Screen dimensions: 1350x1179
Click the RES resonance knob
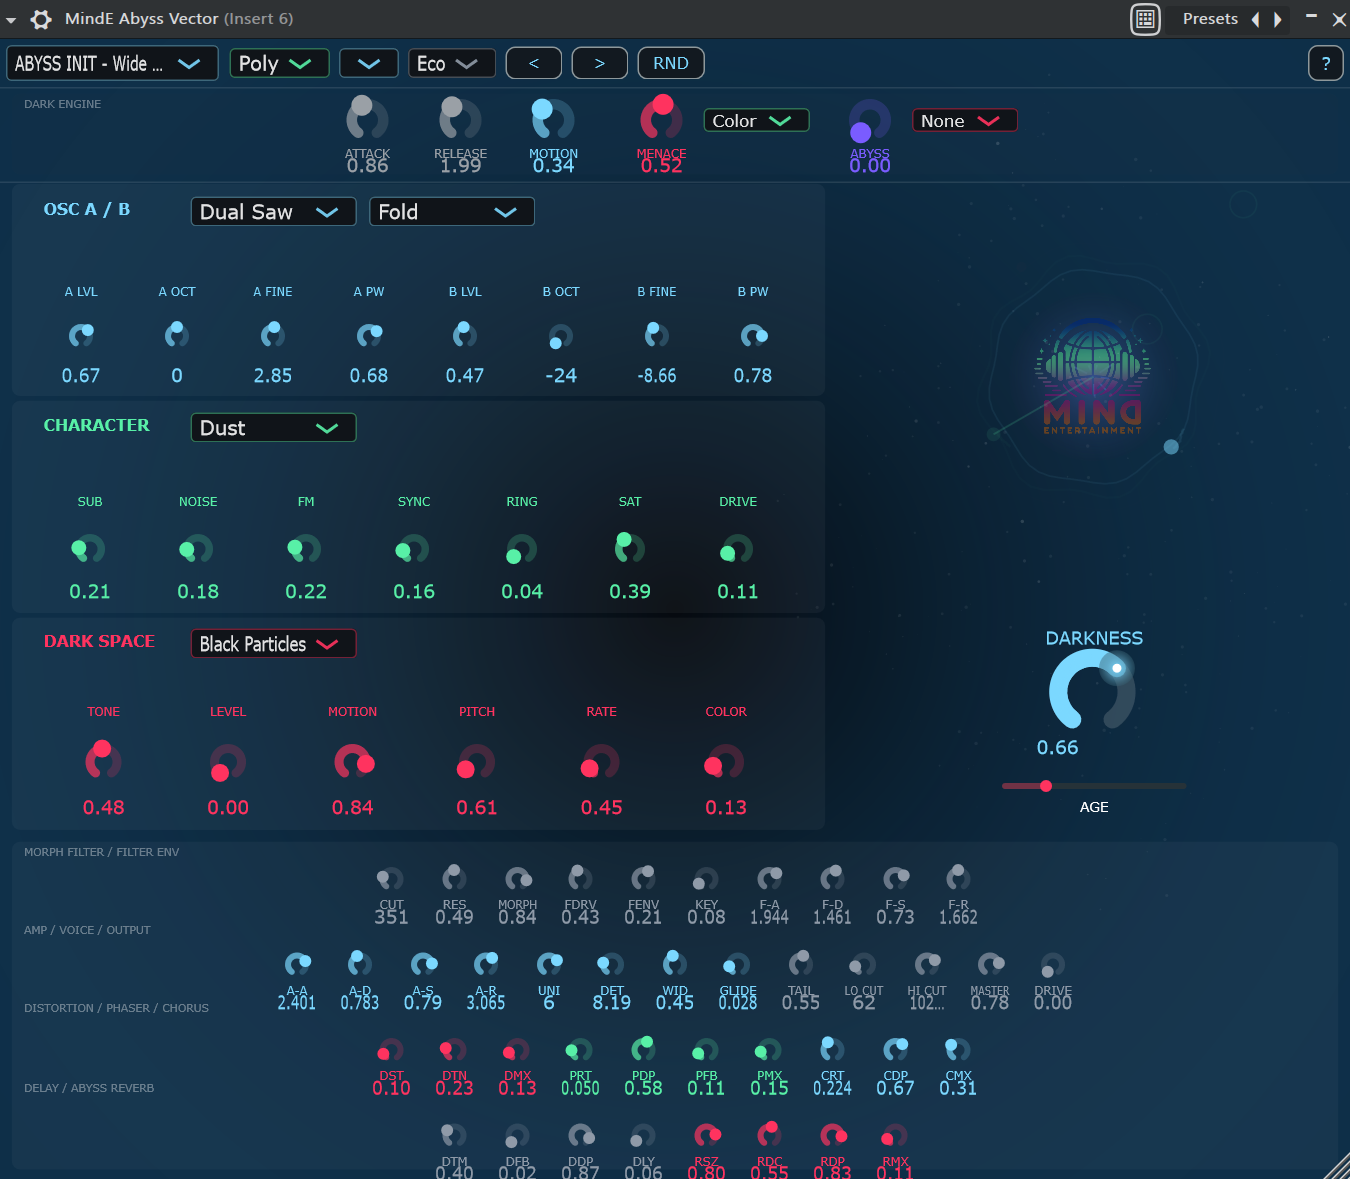tap(454, 878)
